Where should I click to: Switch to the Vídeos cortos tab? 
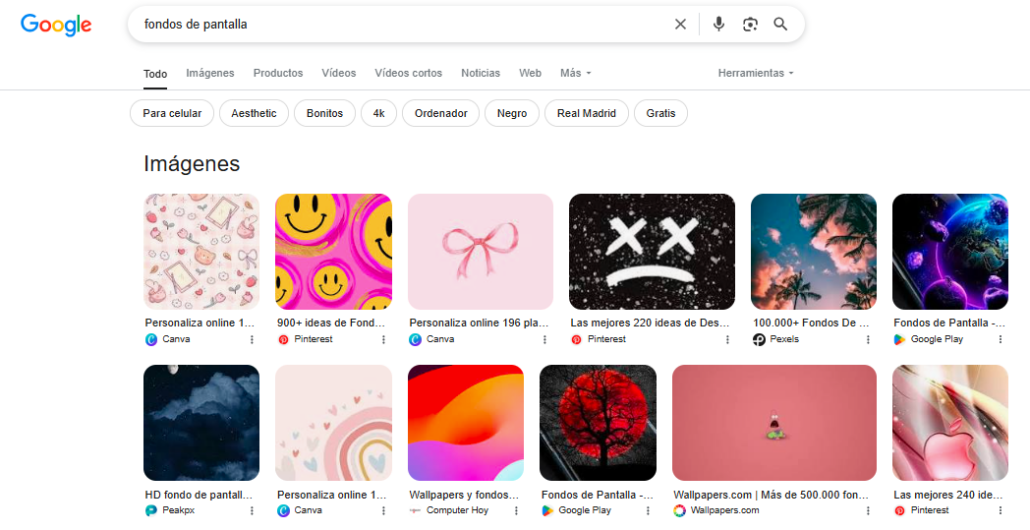click(408, 73)
